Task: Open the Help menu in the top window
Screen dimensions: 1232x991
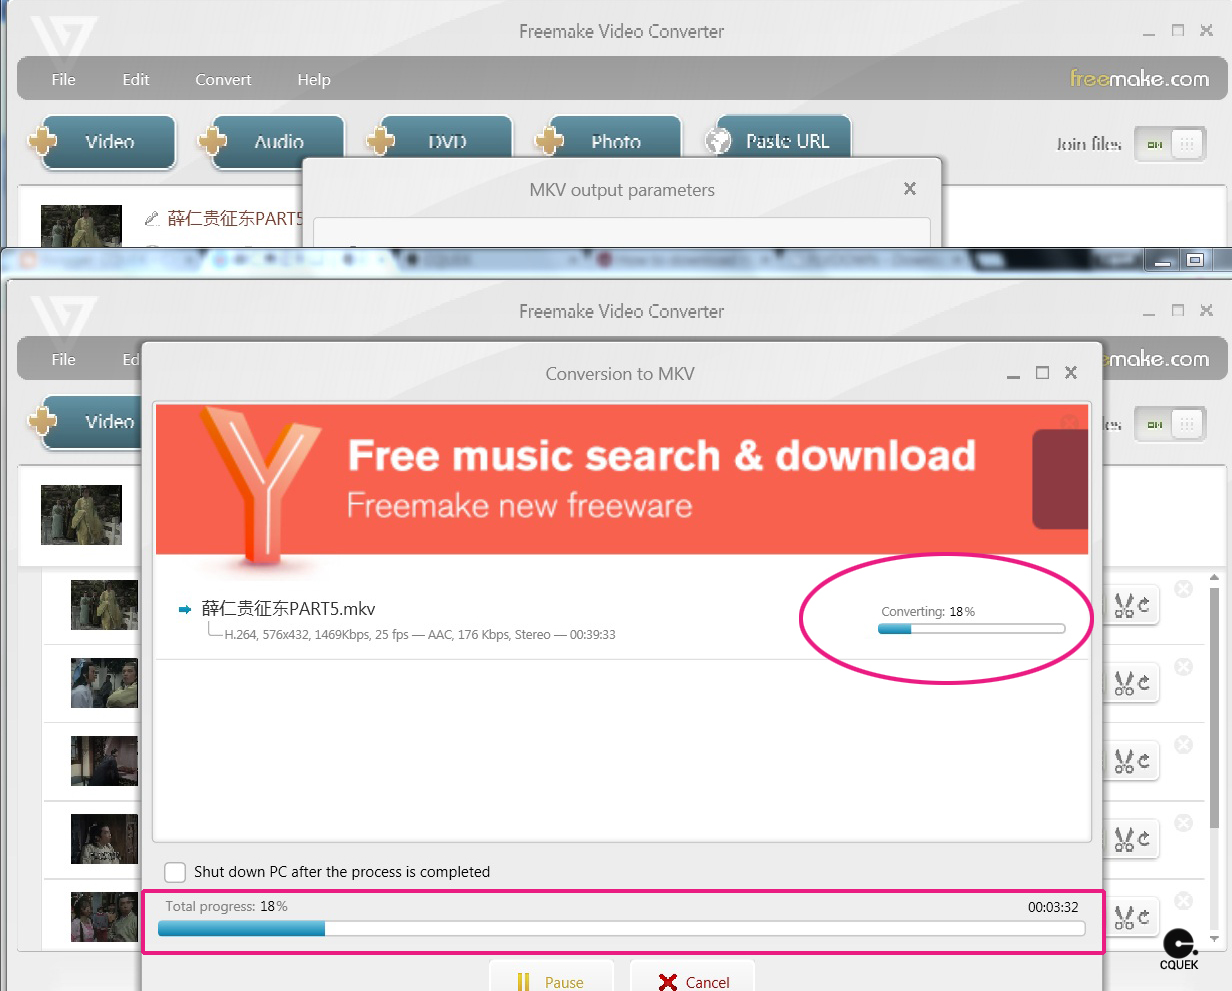Action: [314, 80]
